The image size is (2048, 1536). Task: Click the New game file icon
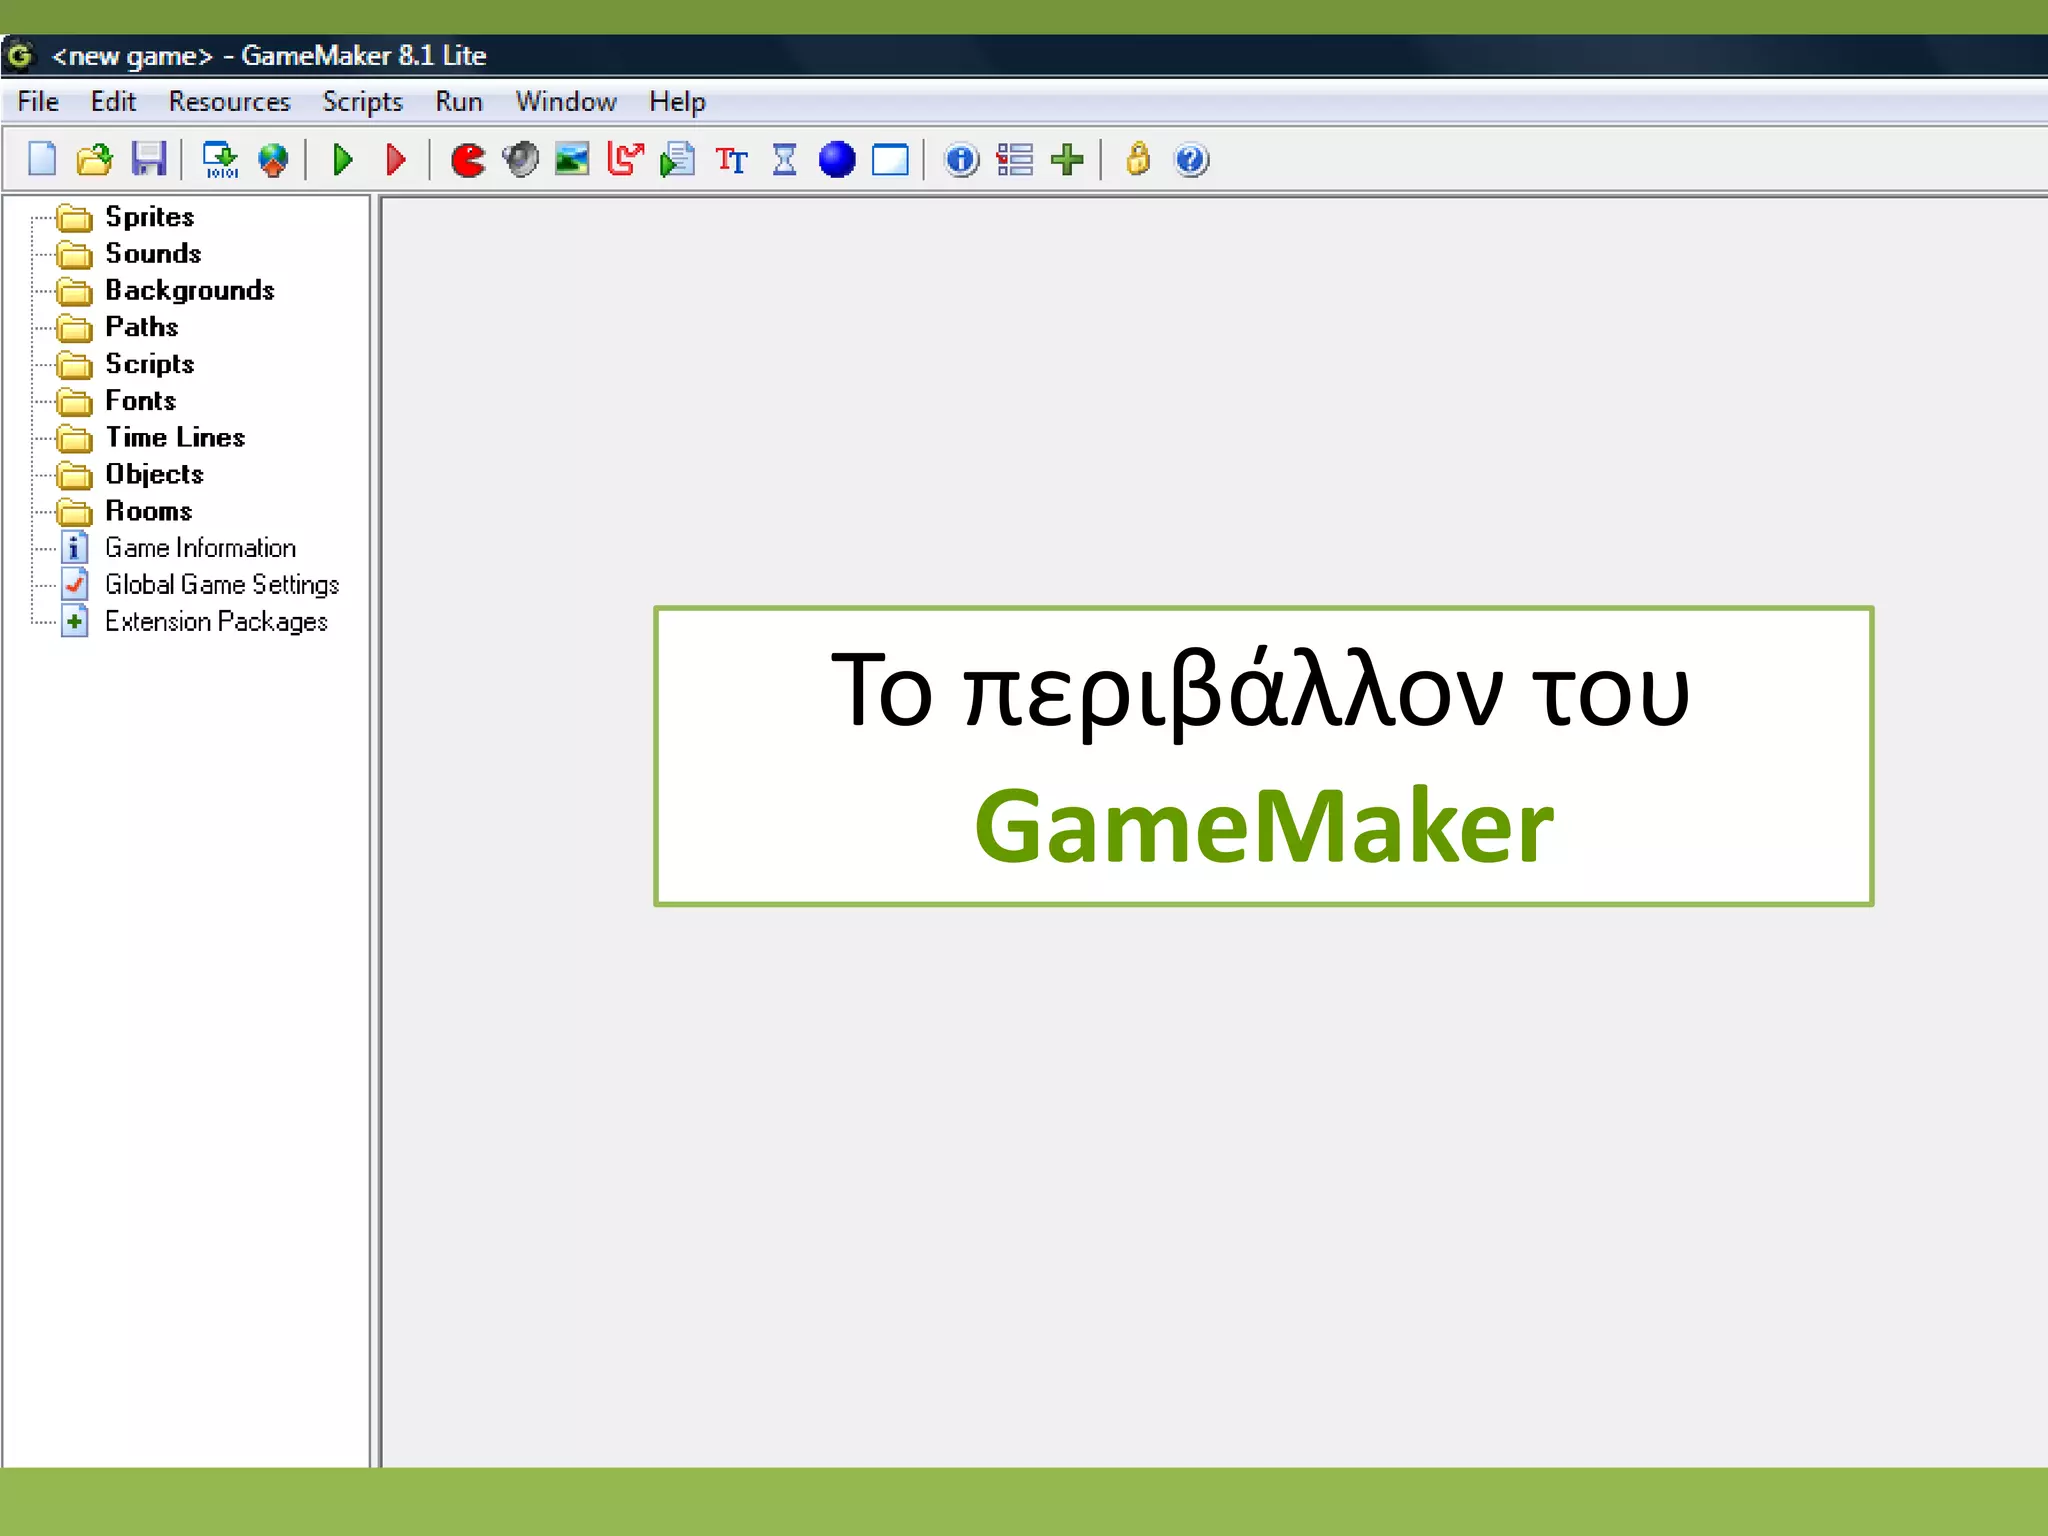(42, 159)
